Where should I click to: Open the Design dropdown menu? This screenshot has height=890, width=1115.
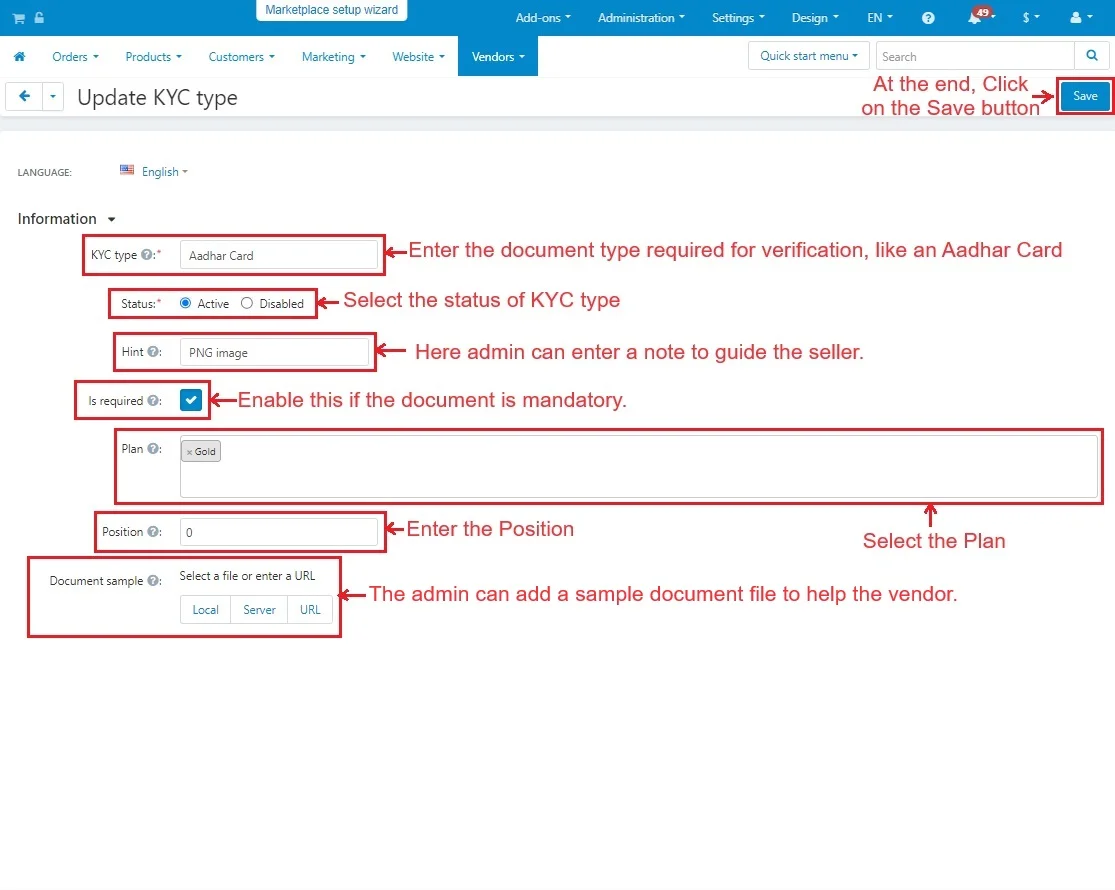(x=815, y=18)
